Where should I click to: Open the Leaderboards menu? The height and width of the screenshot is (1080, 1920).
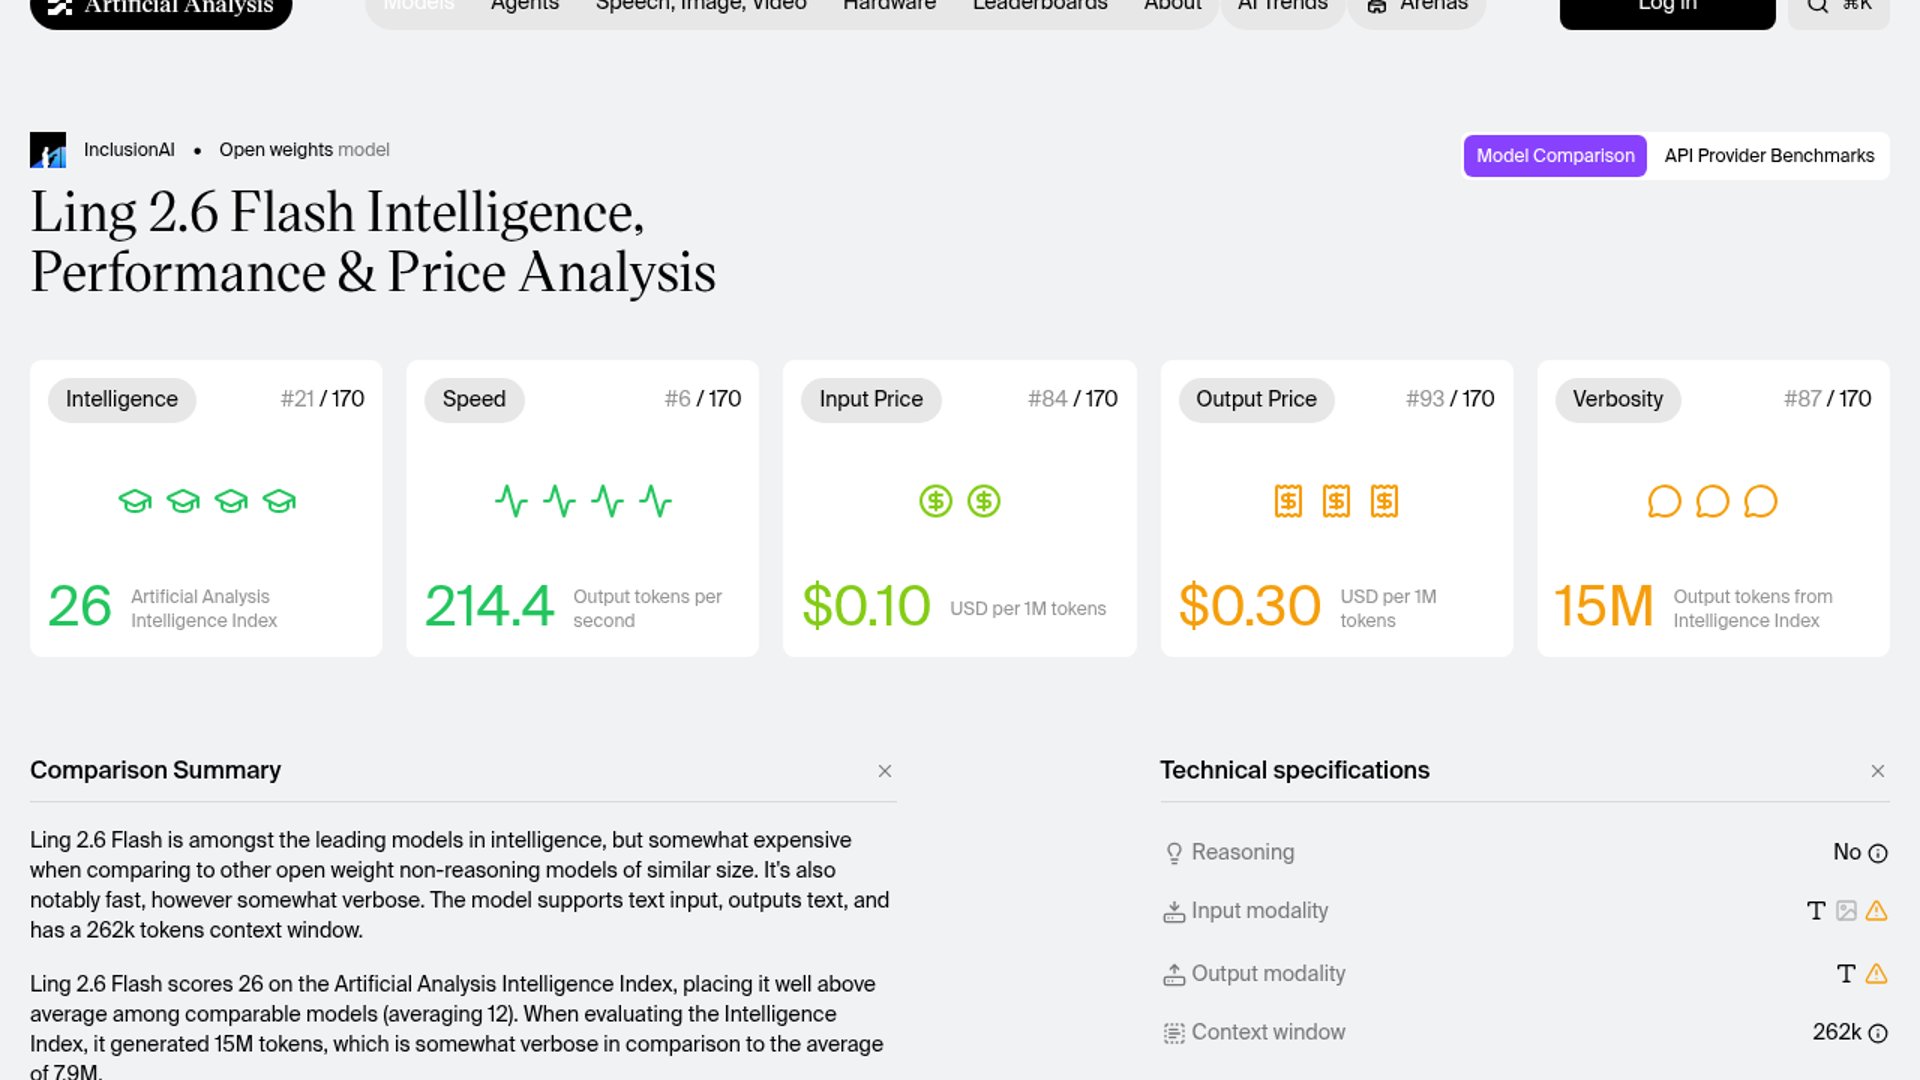click(x=1040, y=6)
